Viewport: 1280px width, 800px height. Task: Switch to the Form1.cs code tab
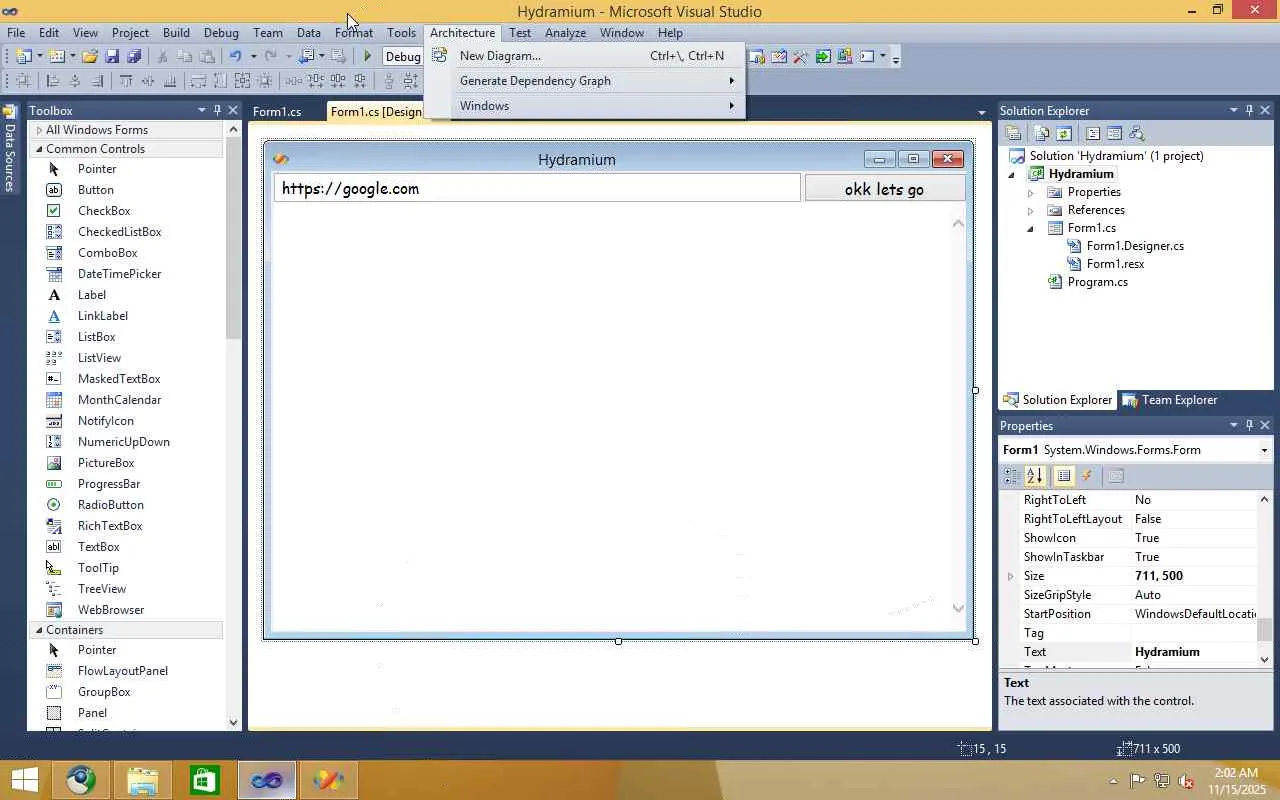coord(277,111)
